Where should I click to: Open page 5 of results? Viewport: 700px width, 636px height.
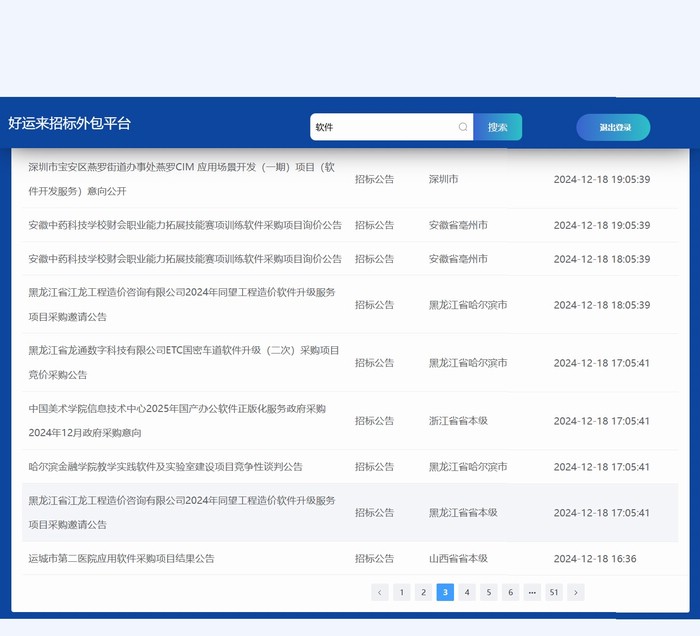tap(489, 592)
